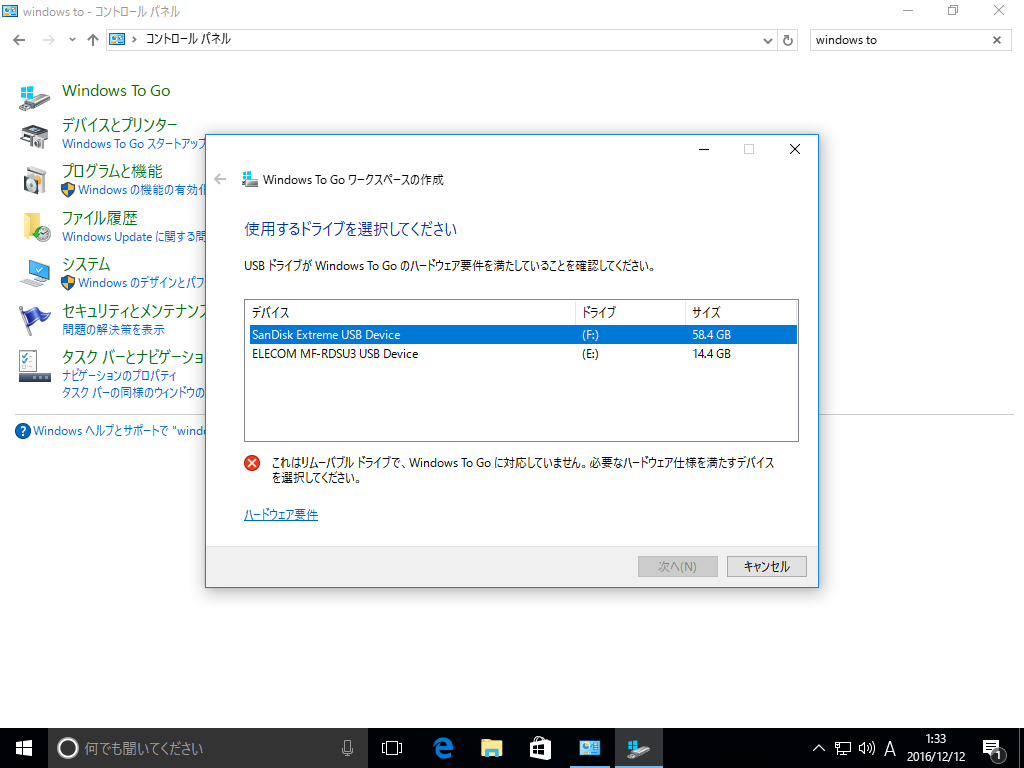The width and height of the screenshot is (1024, 768).
Task: Open the Store from the taskbar
Action: (540, 748)
